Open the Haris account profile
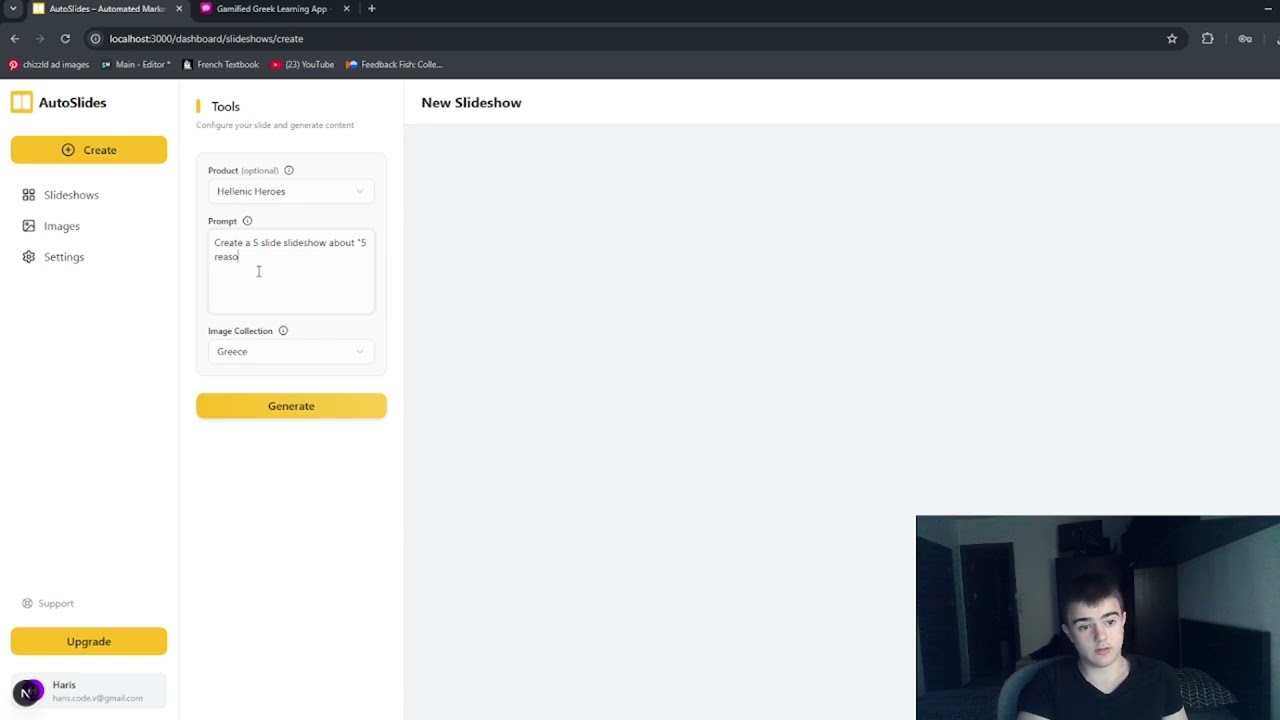Image resolution: width=1280 pixels, height=720 pixels. (89, 691)
